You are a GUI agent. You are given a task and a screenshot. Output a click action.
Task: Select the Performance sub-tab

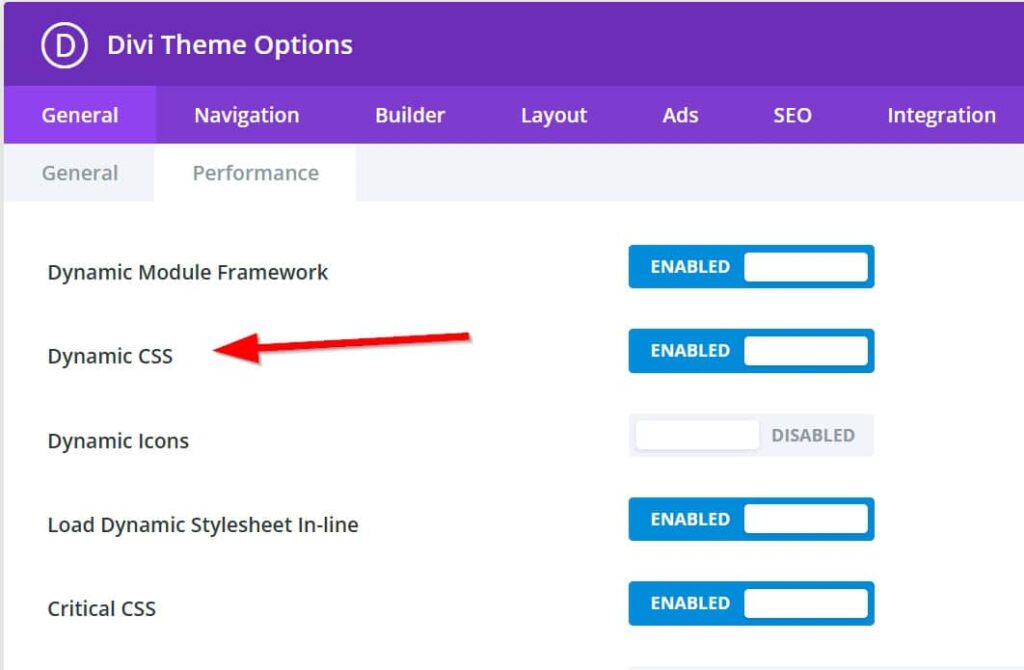[x=255, y=173]
